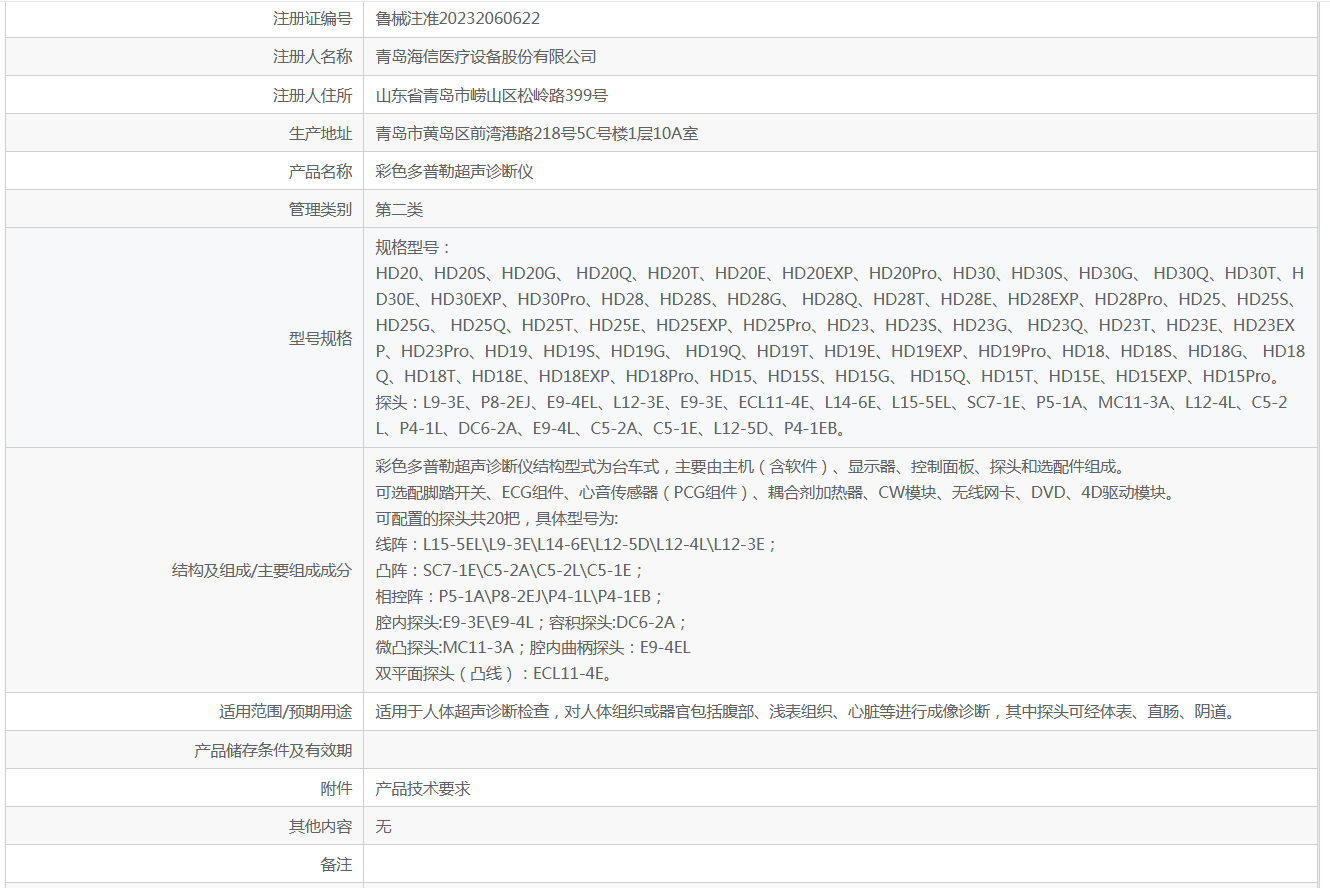1330x888 pixels.
Task: Click the 凸阵 probe list line
Action: (x=510, y=570)
